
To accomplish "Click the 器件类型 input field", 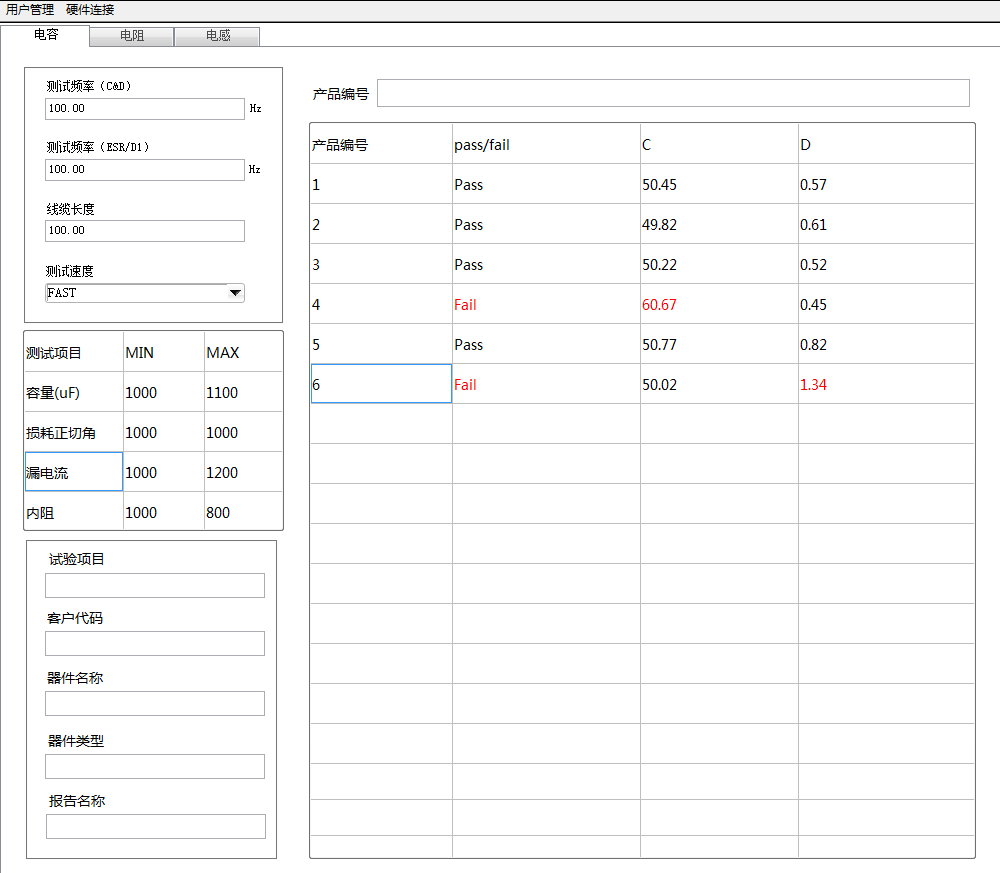I will (155, 767).
